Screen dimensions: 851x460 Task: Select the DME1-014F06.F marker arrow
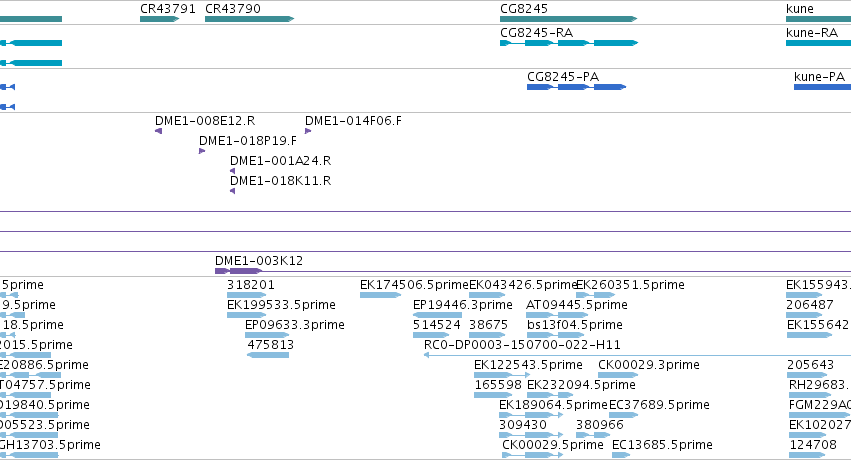pos(308,131)
